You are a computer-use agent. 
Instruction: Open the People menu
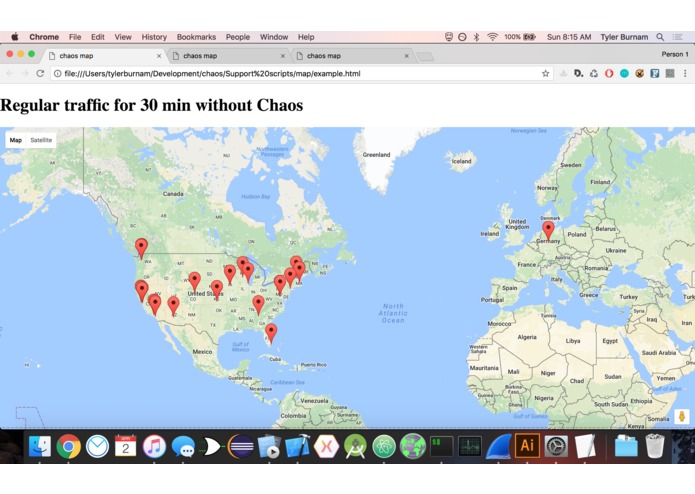238,37
